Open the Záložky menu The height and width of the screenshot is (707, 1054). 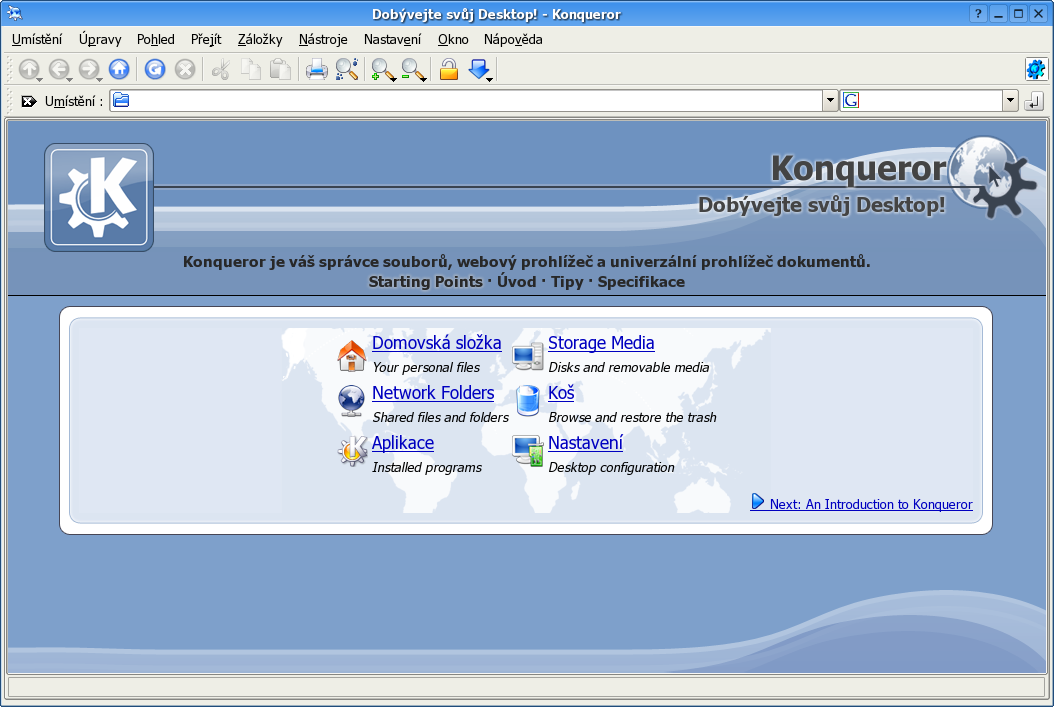pos(260,40)
